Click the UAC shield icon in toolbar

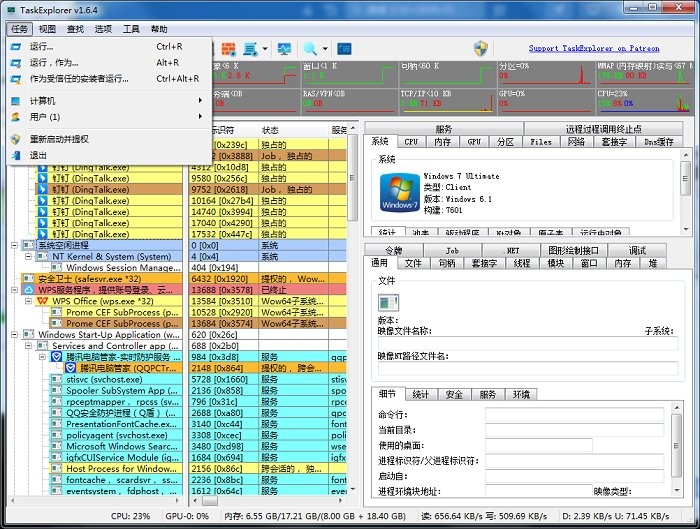point(481,48)
